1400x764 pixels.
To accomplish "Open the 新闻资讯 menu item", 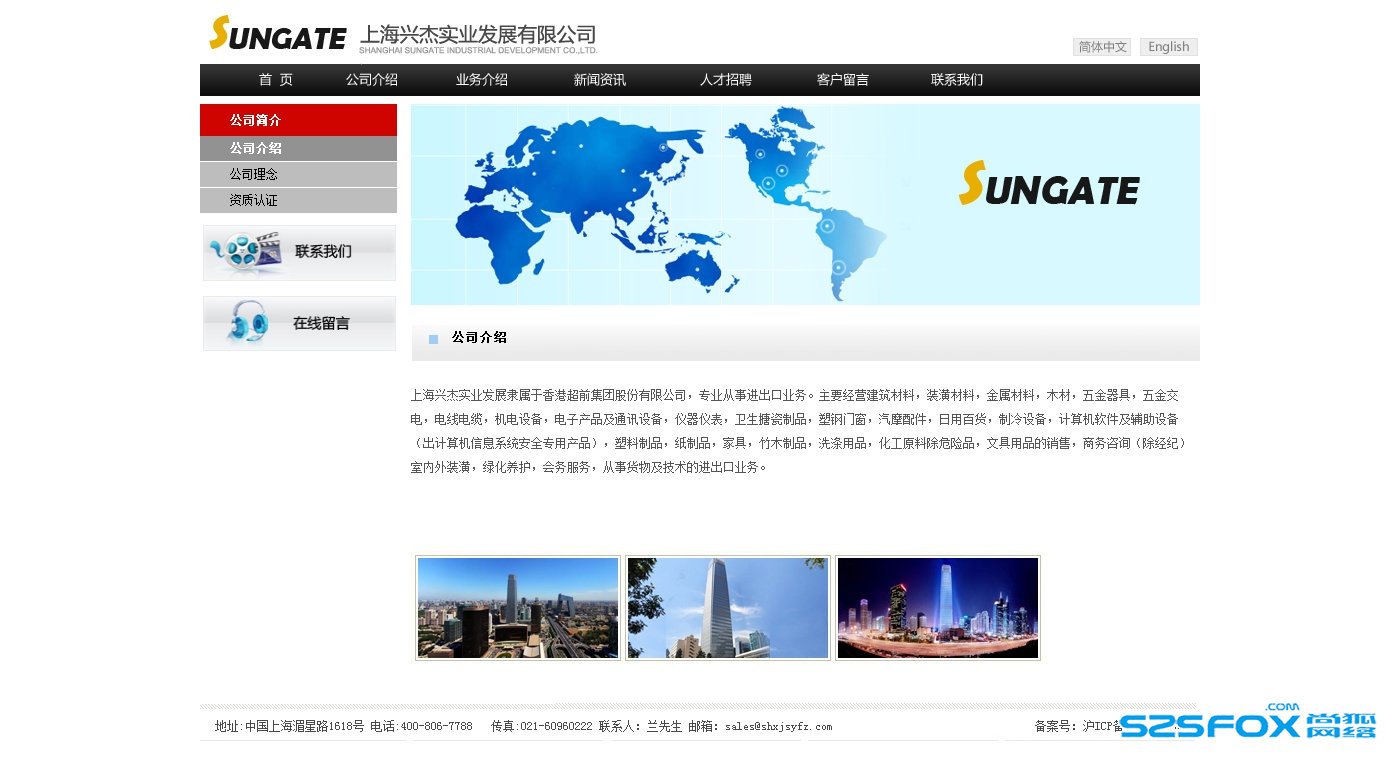I will click(x=600, y=80).
